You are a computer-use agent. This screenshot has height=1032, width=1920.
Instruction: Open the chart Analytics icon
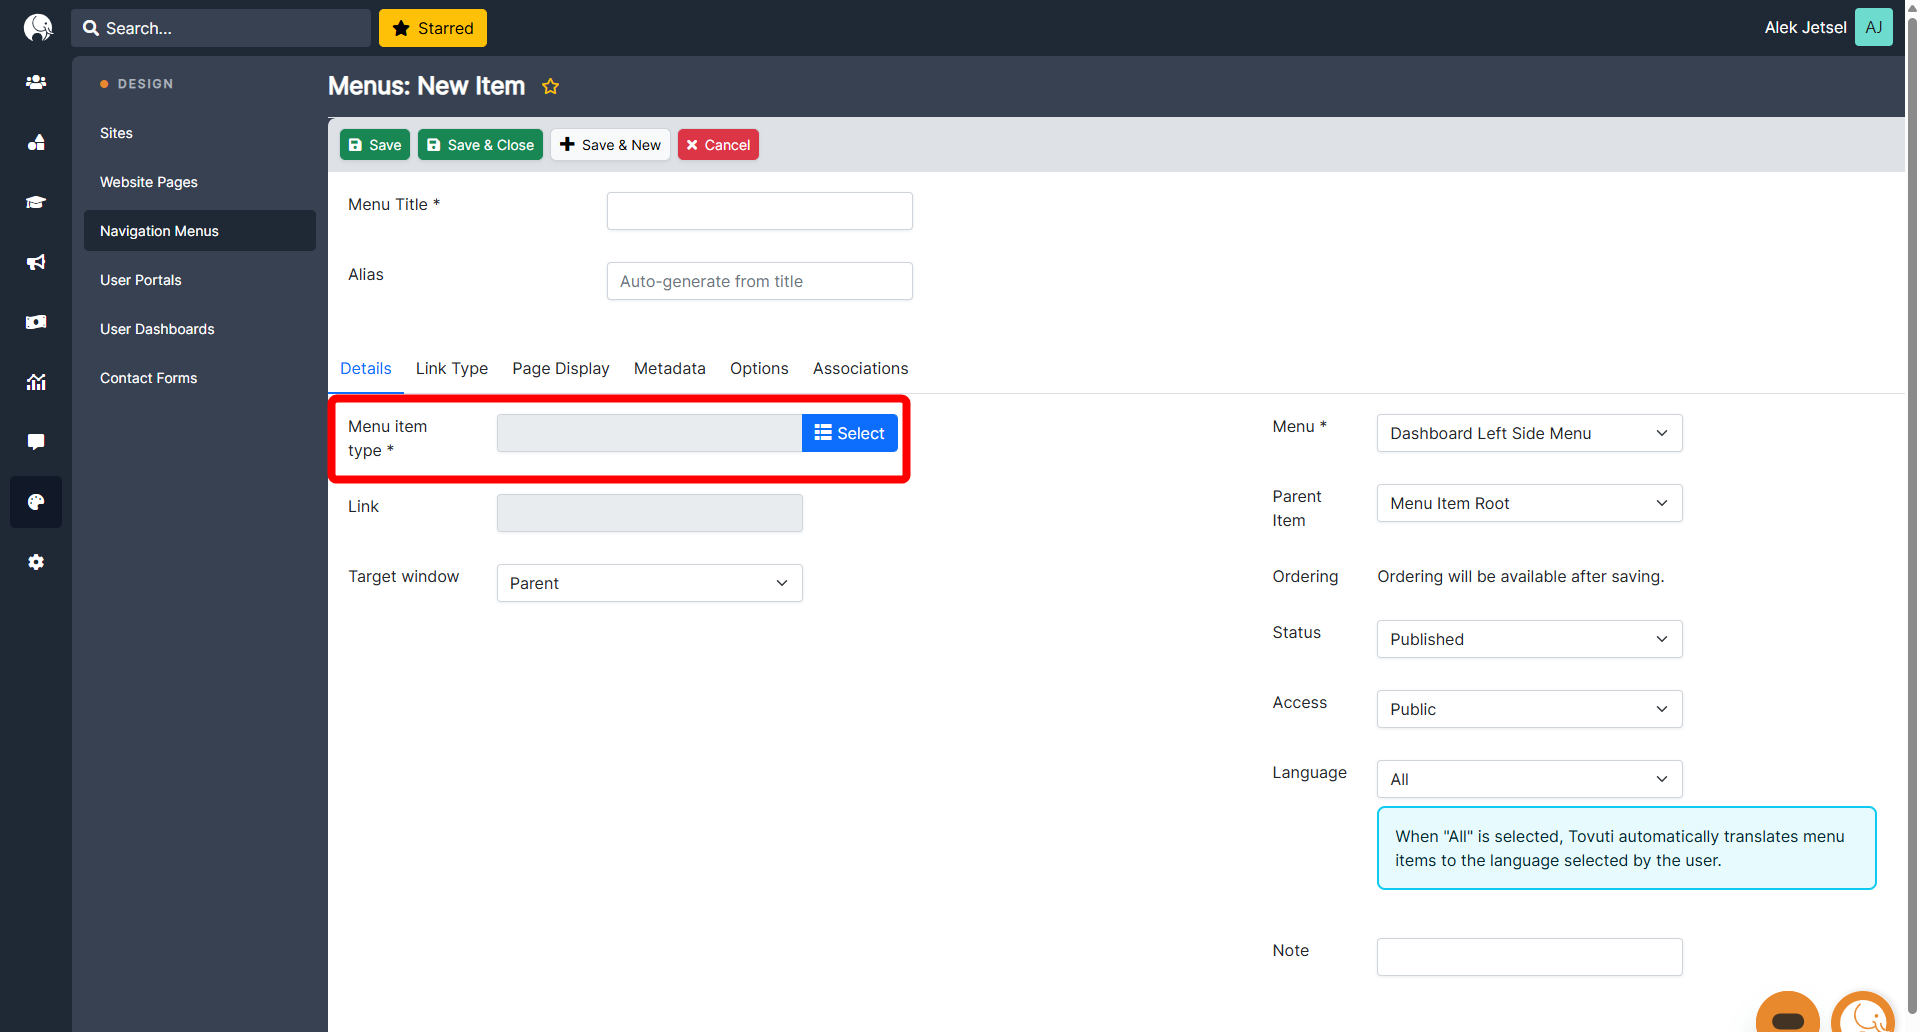[x=36, y=382]
